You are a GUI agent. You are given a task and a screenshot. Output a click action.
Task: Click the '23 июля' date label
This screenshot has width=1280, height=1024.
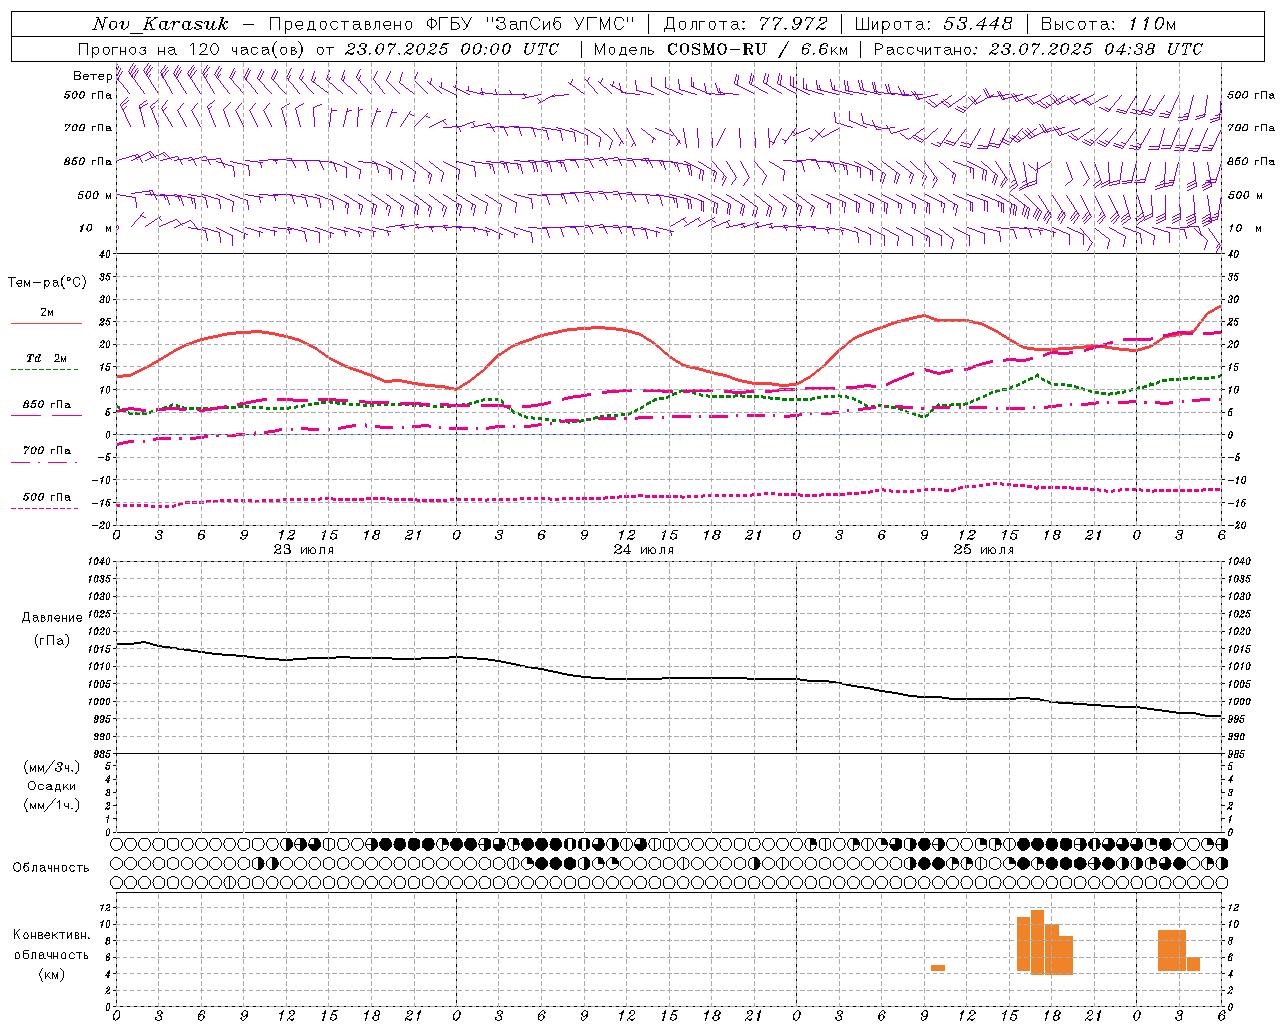304,550
